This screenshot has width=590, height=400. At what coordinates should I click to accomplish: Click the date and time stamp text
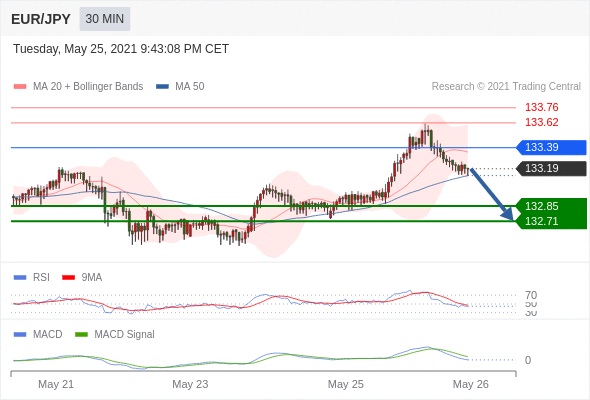[x=121, y=49]
